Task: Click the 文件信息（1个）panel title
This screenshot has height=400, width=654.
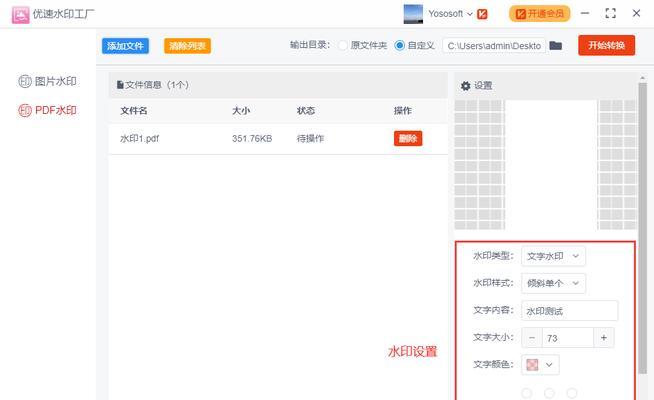Action: 157,85
